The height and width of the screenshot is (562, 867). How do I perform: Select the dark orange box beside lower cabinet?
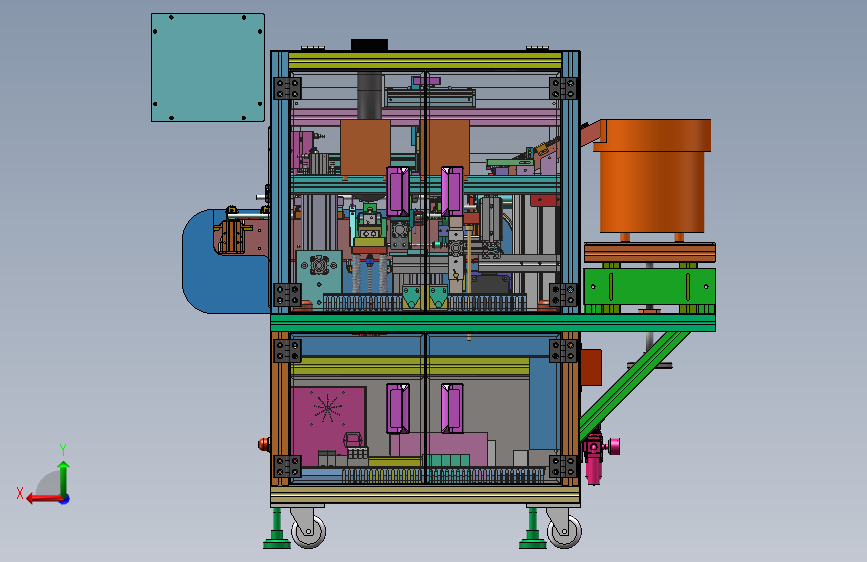[591, 367]
